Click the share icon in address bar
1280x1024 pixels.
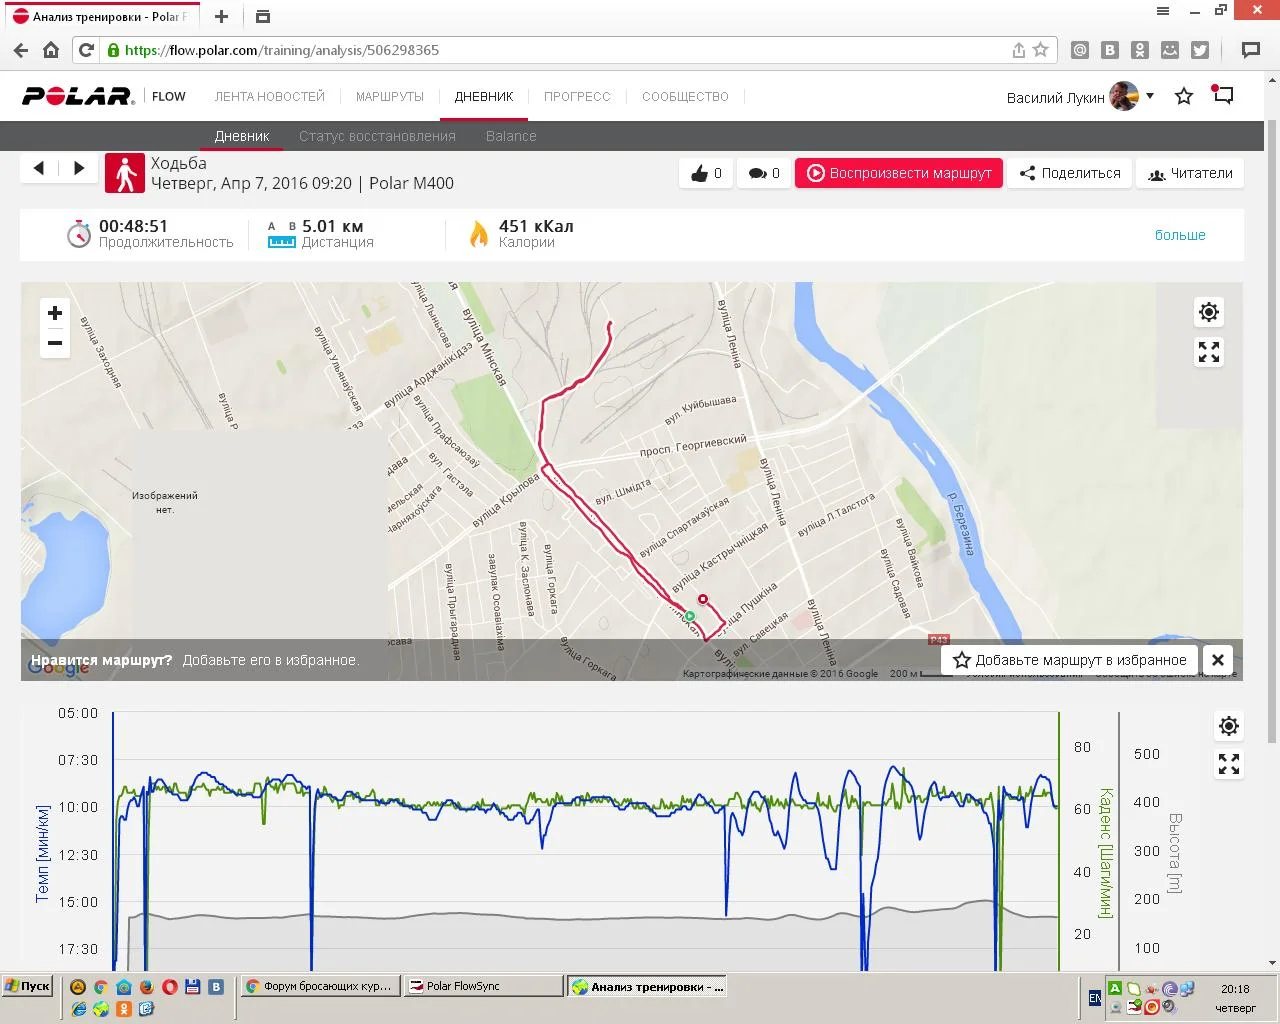click(1018, 50)
